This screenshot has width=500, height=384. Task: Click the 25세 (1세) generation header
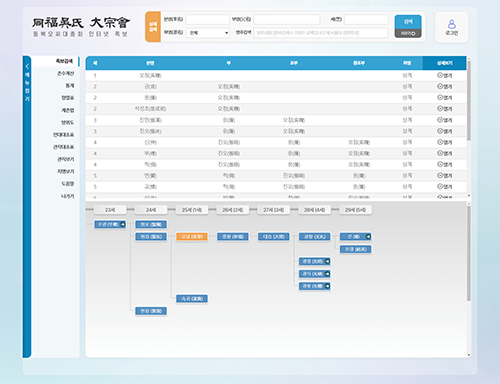(192, 210)
